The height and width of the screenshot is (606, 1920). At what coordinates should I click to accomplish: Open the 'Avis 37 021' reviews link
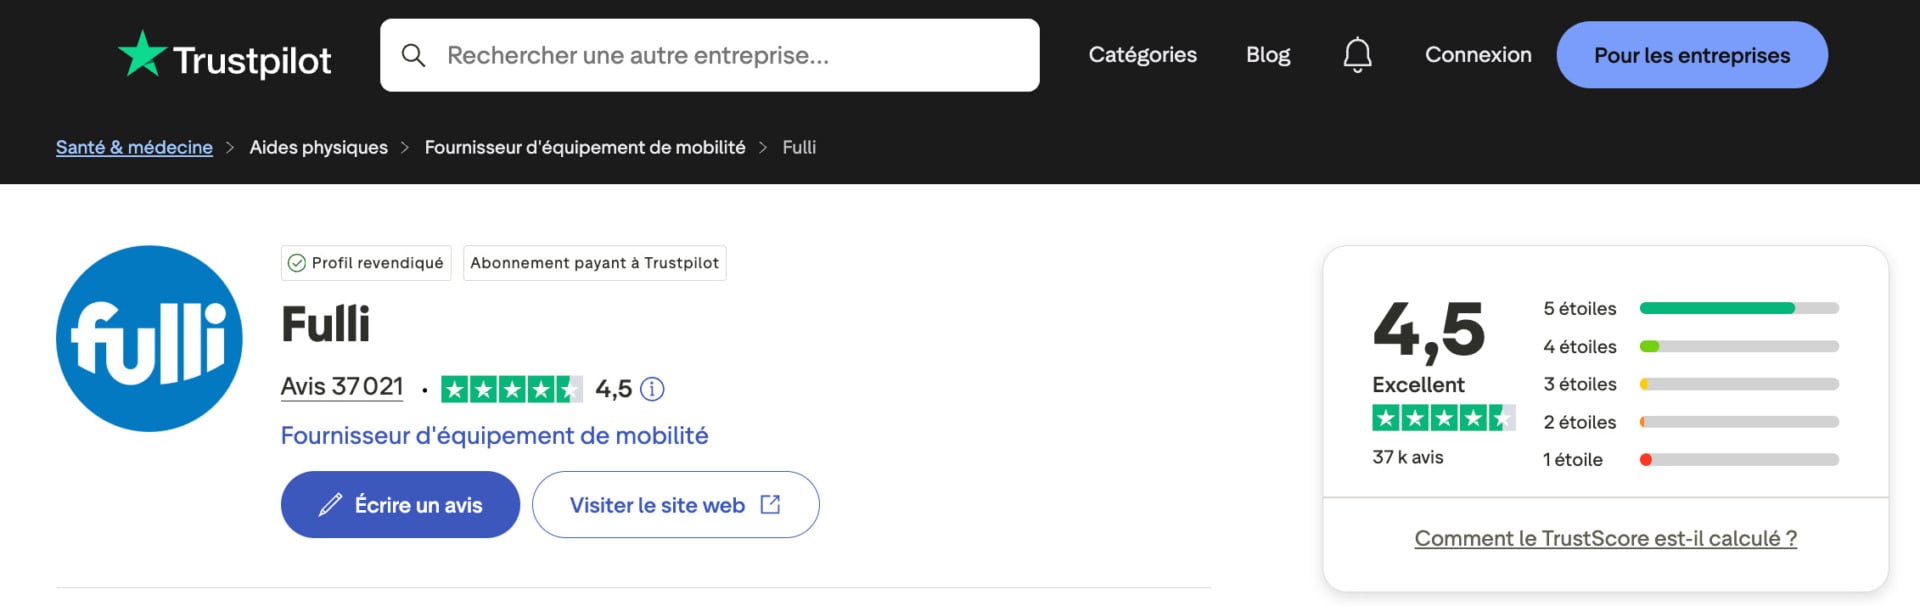342,387
